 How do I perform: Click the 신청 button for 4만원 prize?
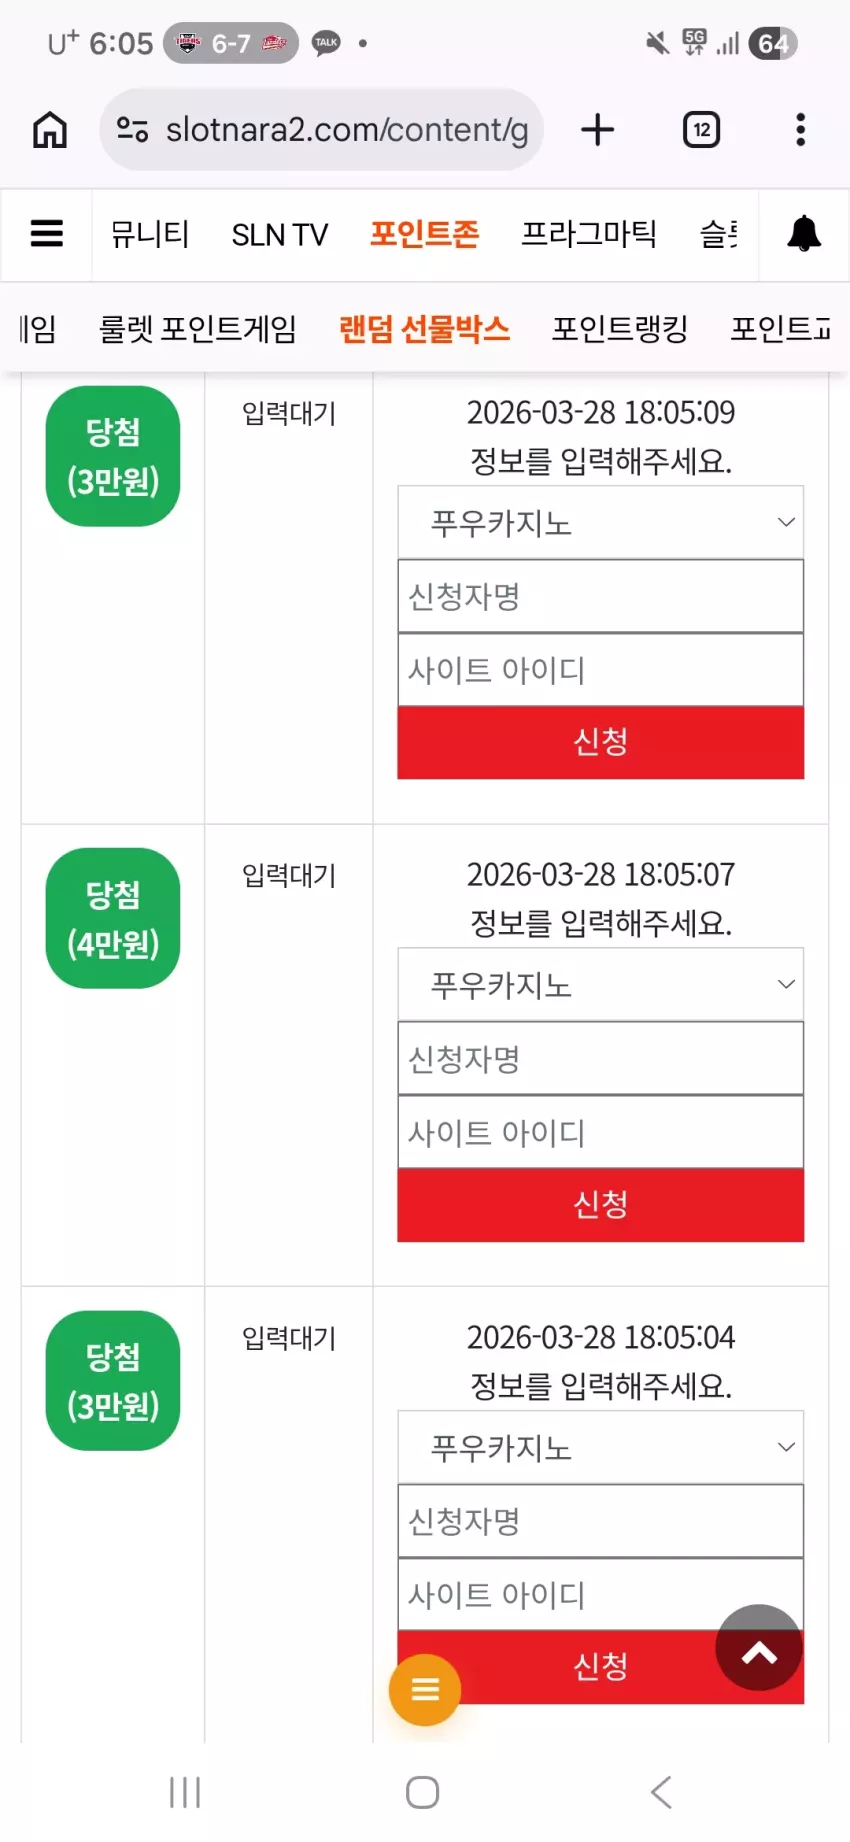[x=601, y=1205]
